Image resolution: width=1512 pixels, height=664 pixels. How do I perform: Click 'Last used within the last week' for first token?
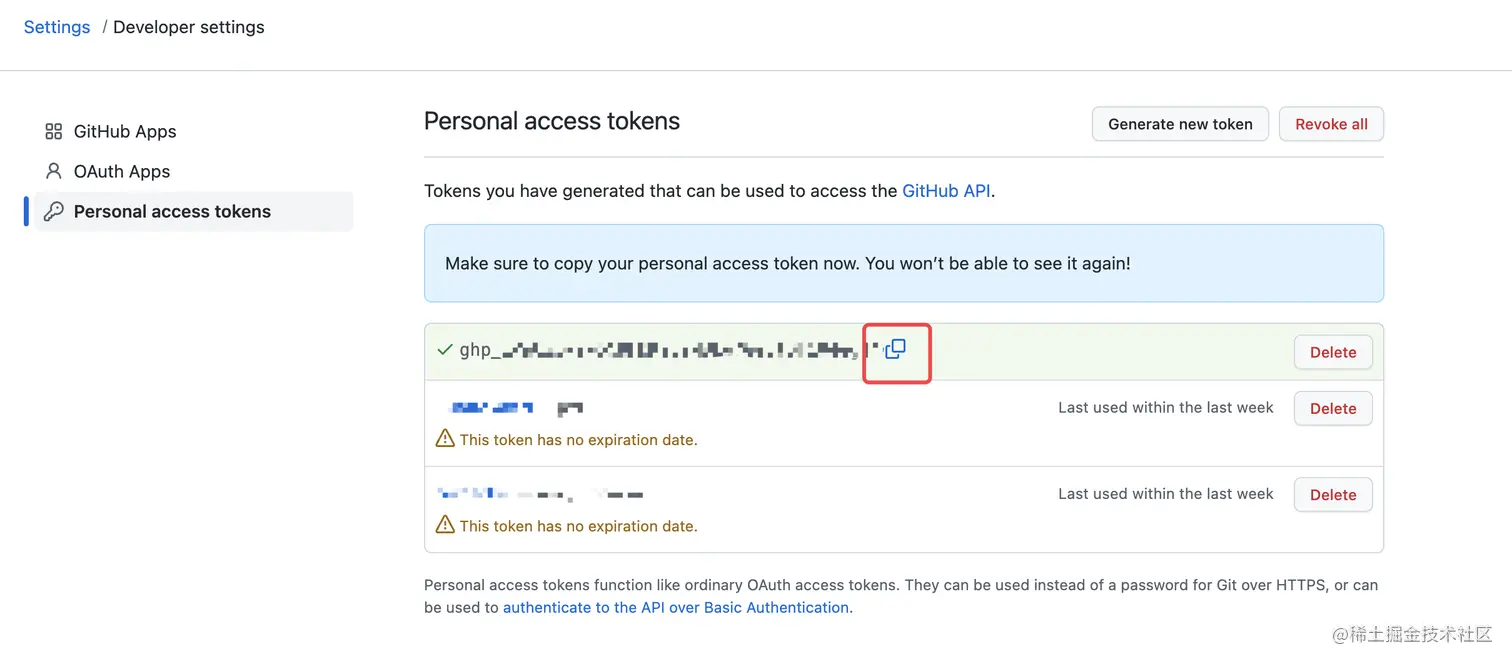pyautogui.click(x=1166, y=407)
